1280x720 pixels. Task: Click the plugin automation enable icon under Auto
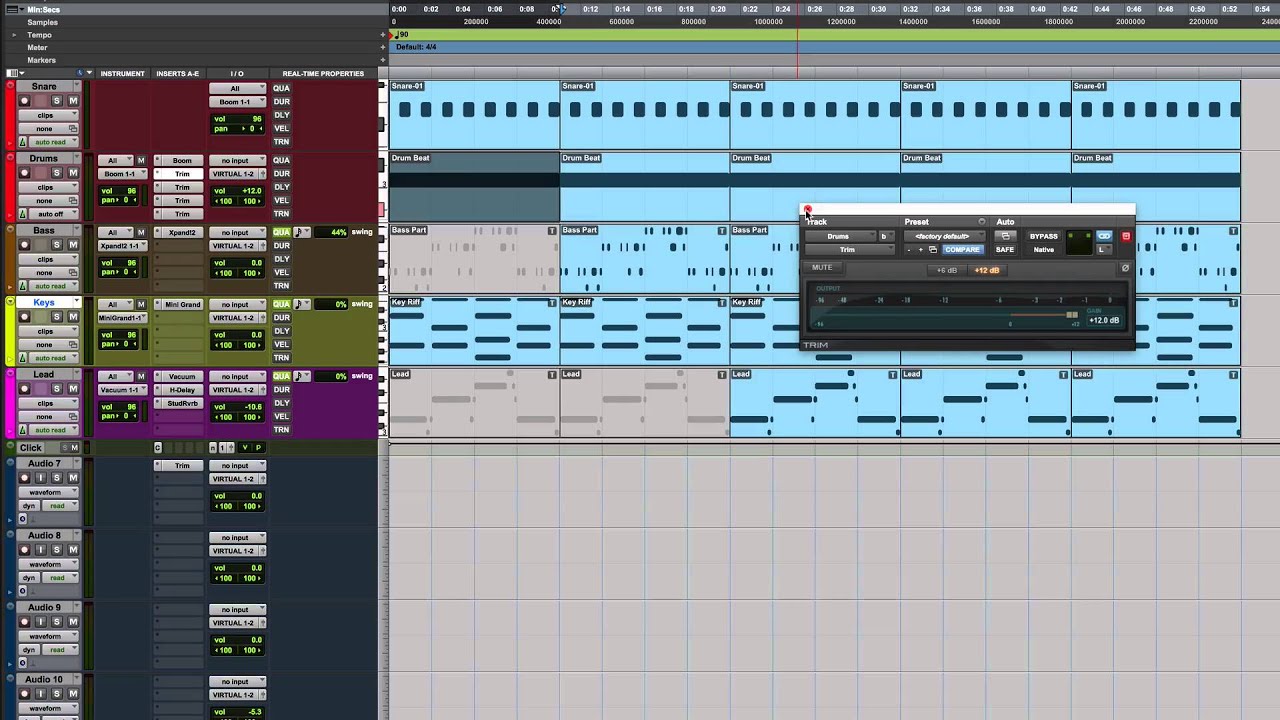tap(1005, 236)
